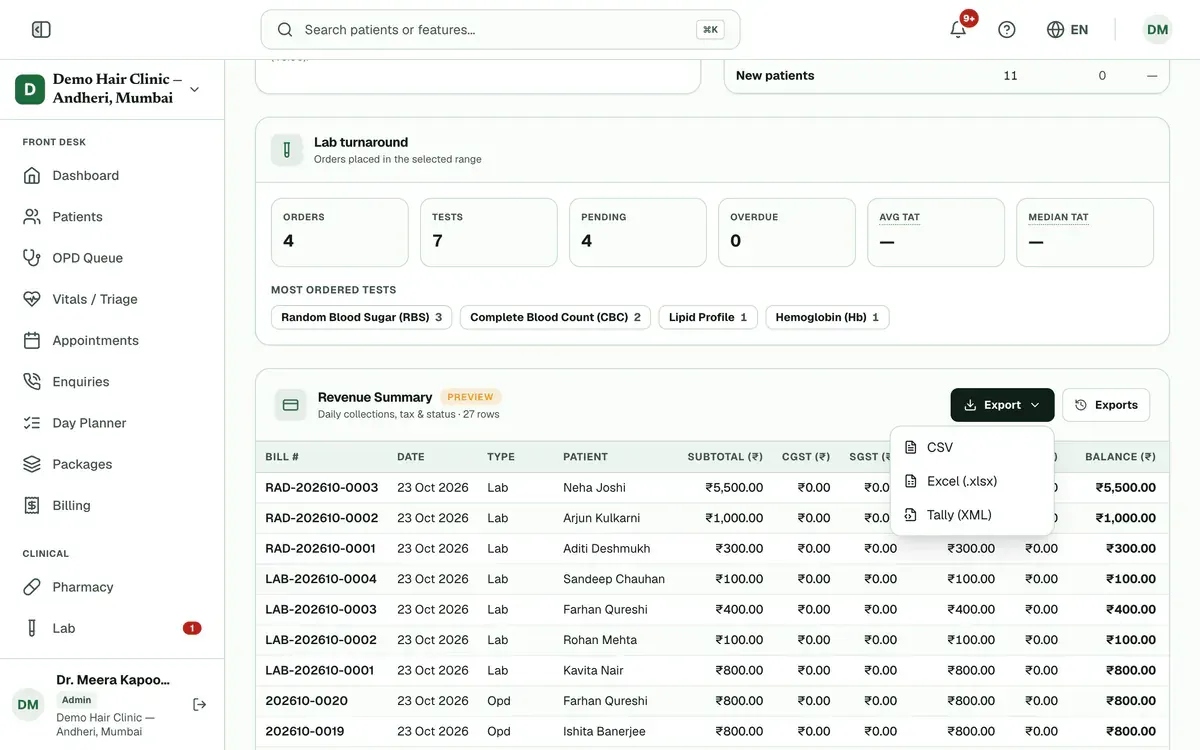Screen dimensions: 1200x750
Task: Click bill RAD-202610-0003
Action: (321, 488)
